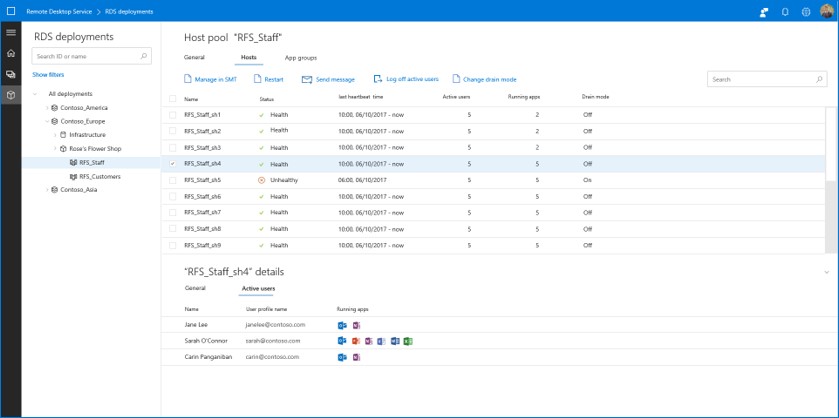The width and height of the screenshot is (839, 418).
Task: Uncheck the box for RFS_Staff_sh4
Action: click(x=172, y=164)
